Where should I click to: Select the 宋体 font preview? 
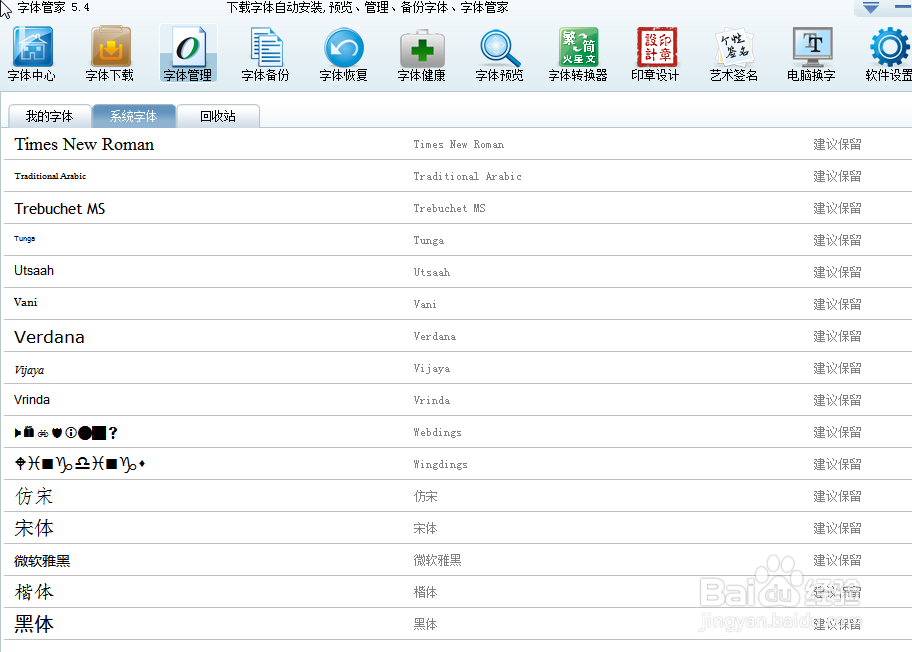pos(34,528)
